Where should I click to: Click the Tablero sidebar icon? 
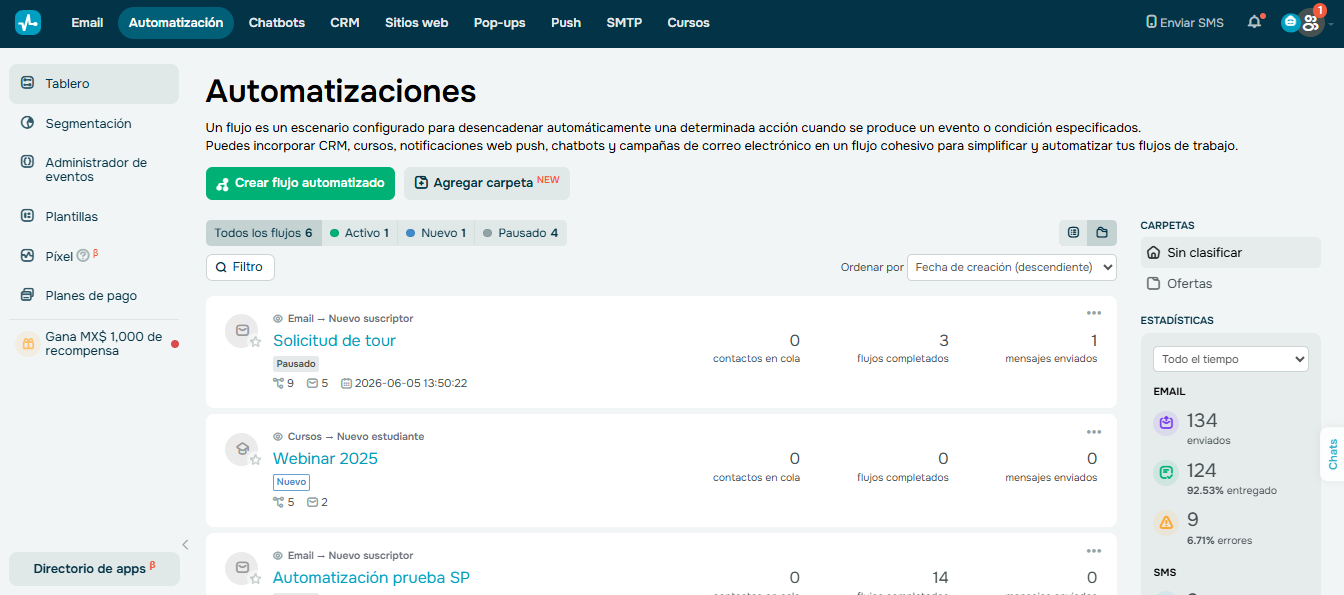click(27, 83)
